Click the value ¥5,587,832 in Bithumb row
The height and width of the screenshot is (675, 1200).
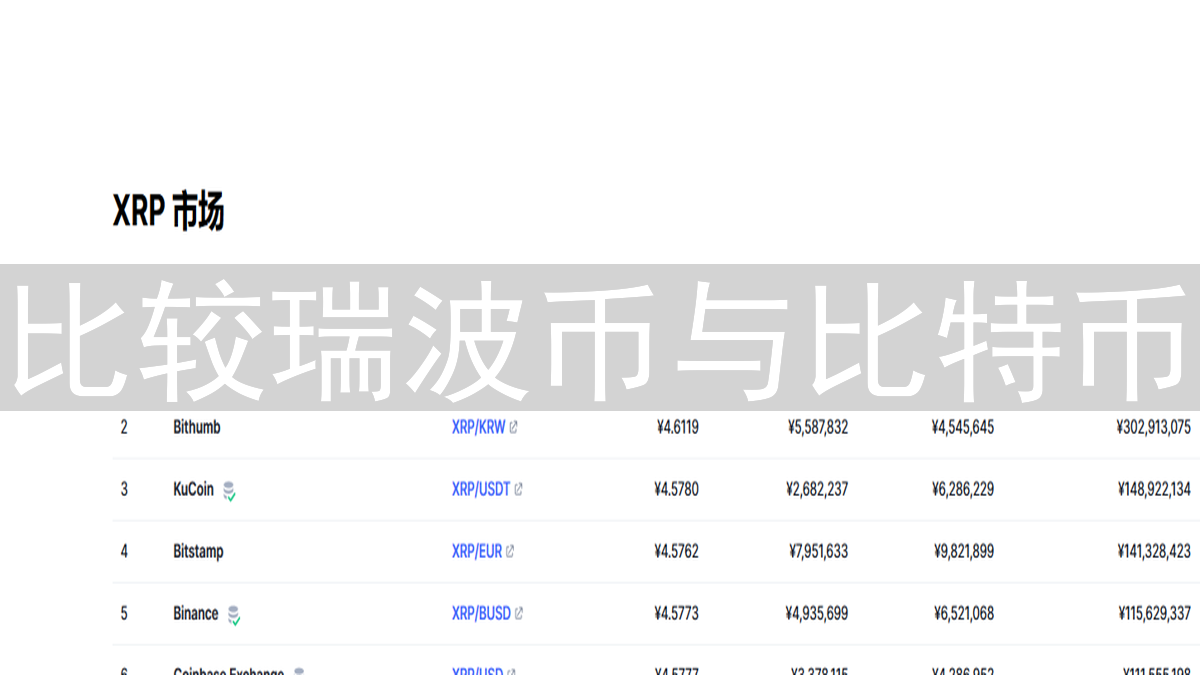tap(817, 427)
